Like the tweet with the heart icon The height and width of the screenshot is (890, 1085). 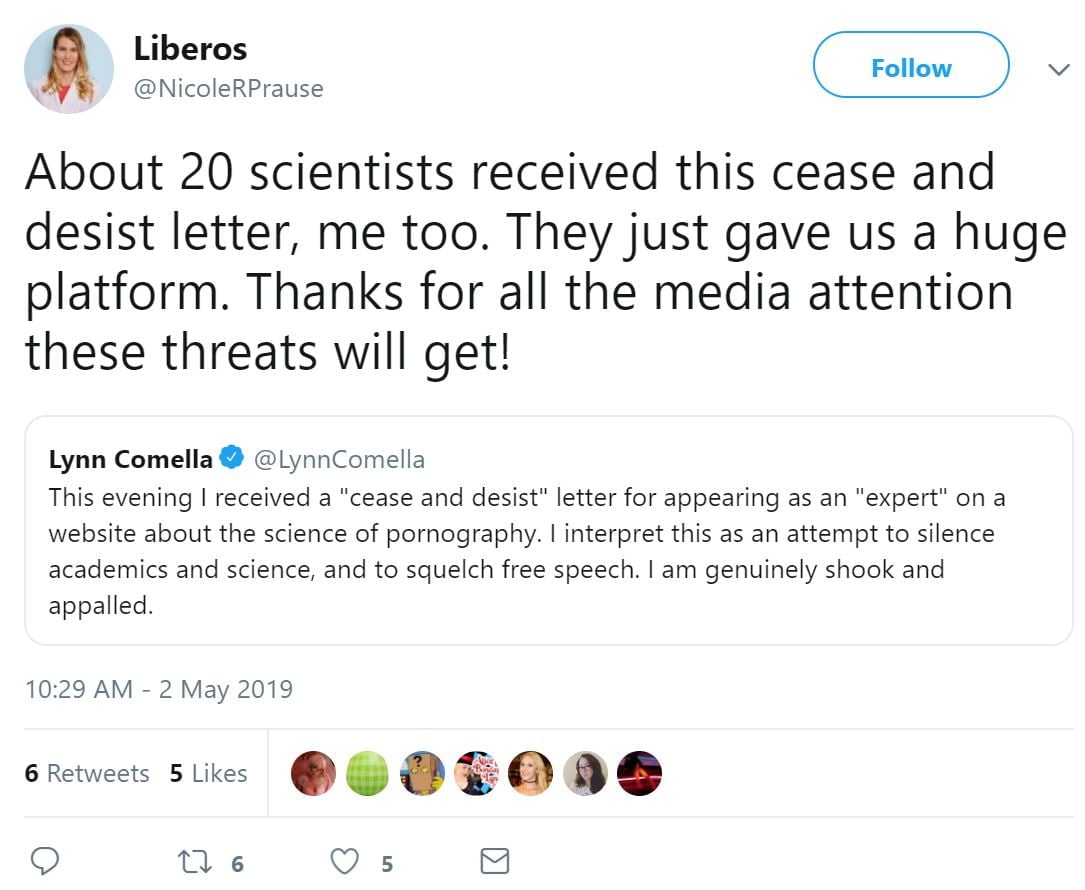pos(345,862)
